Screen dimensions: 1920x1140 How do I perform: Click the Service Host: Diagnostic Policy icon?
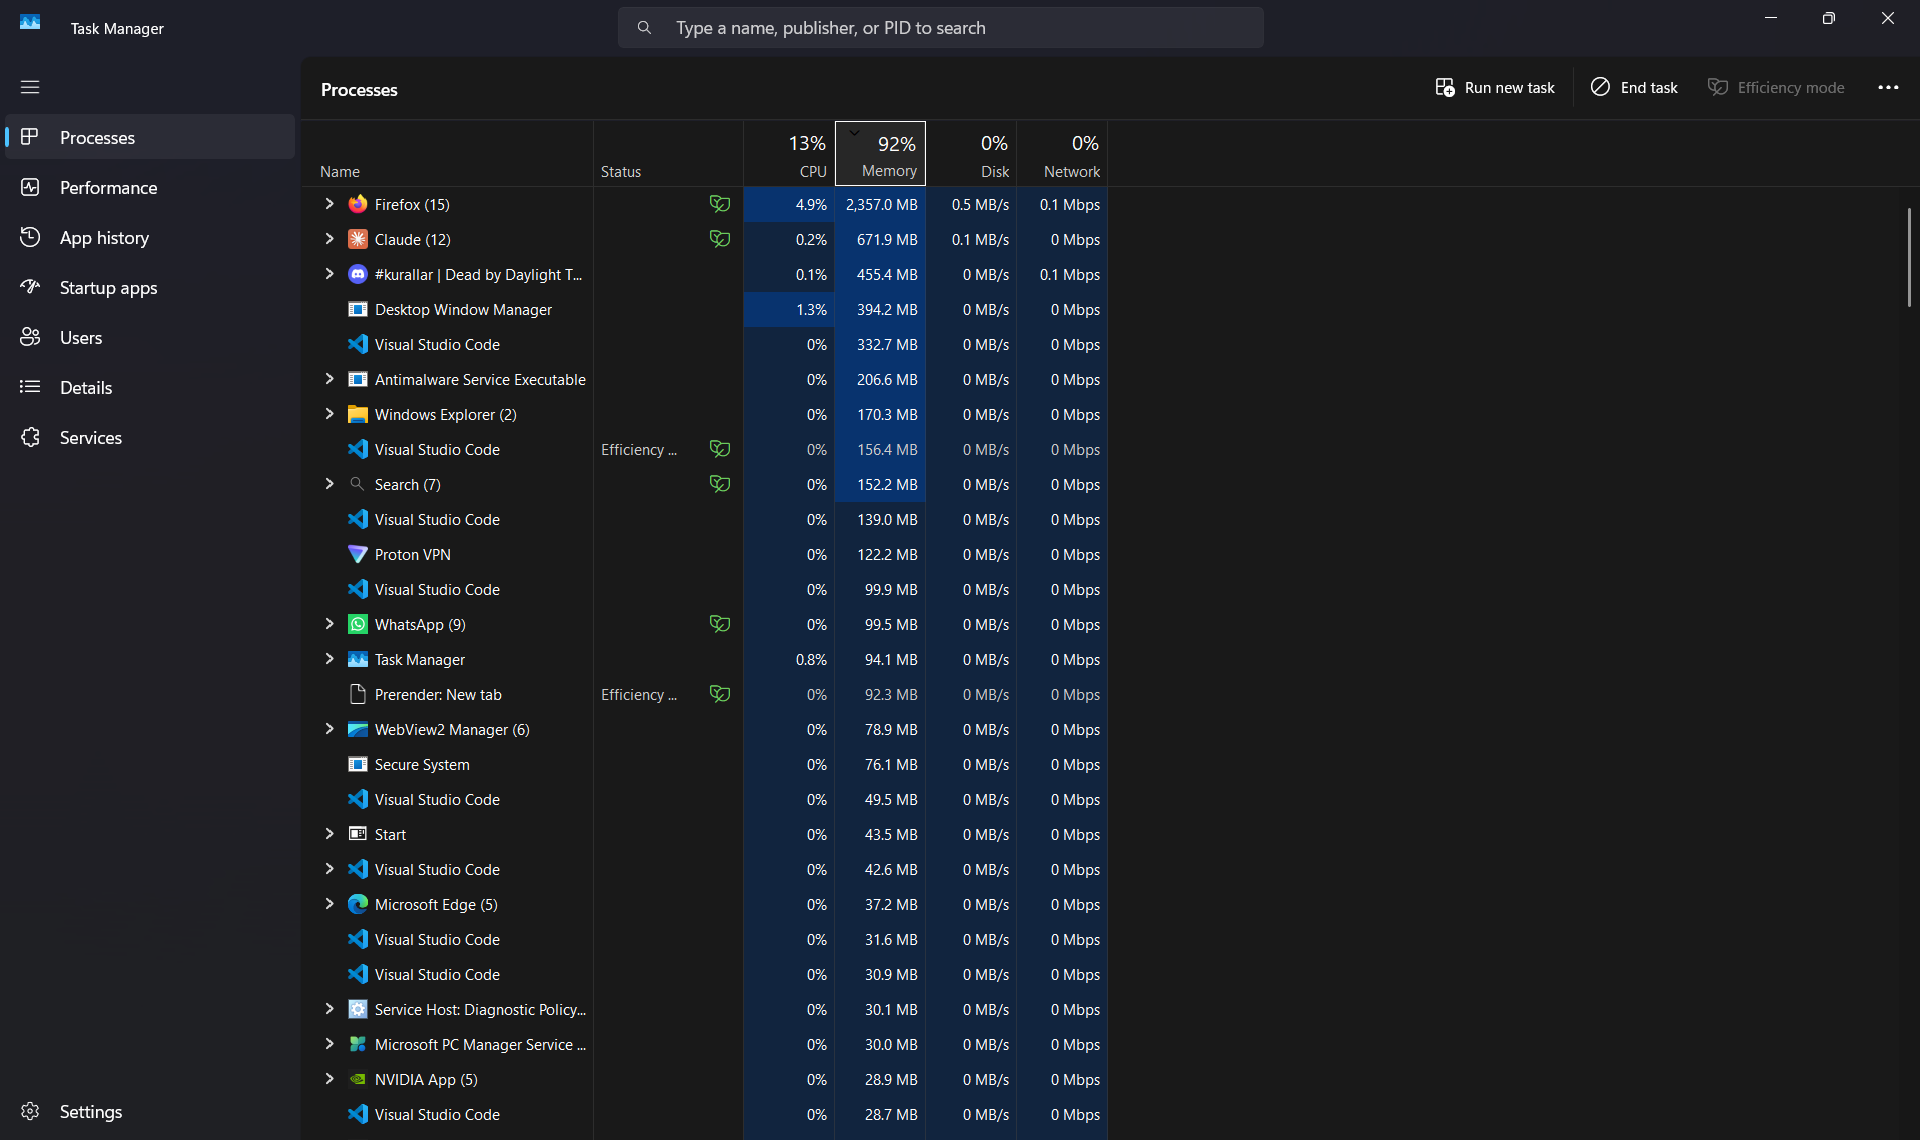[x=357, y=1009]
